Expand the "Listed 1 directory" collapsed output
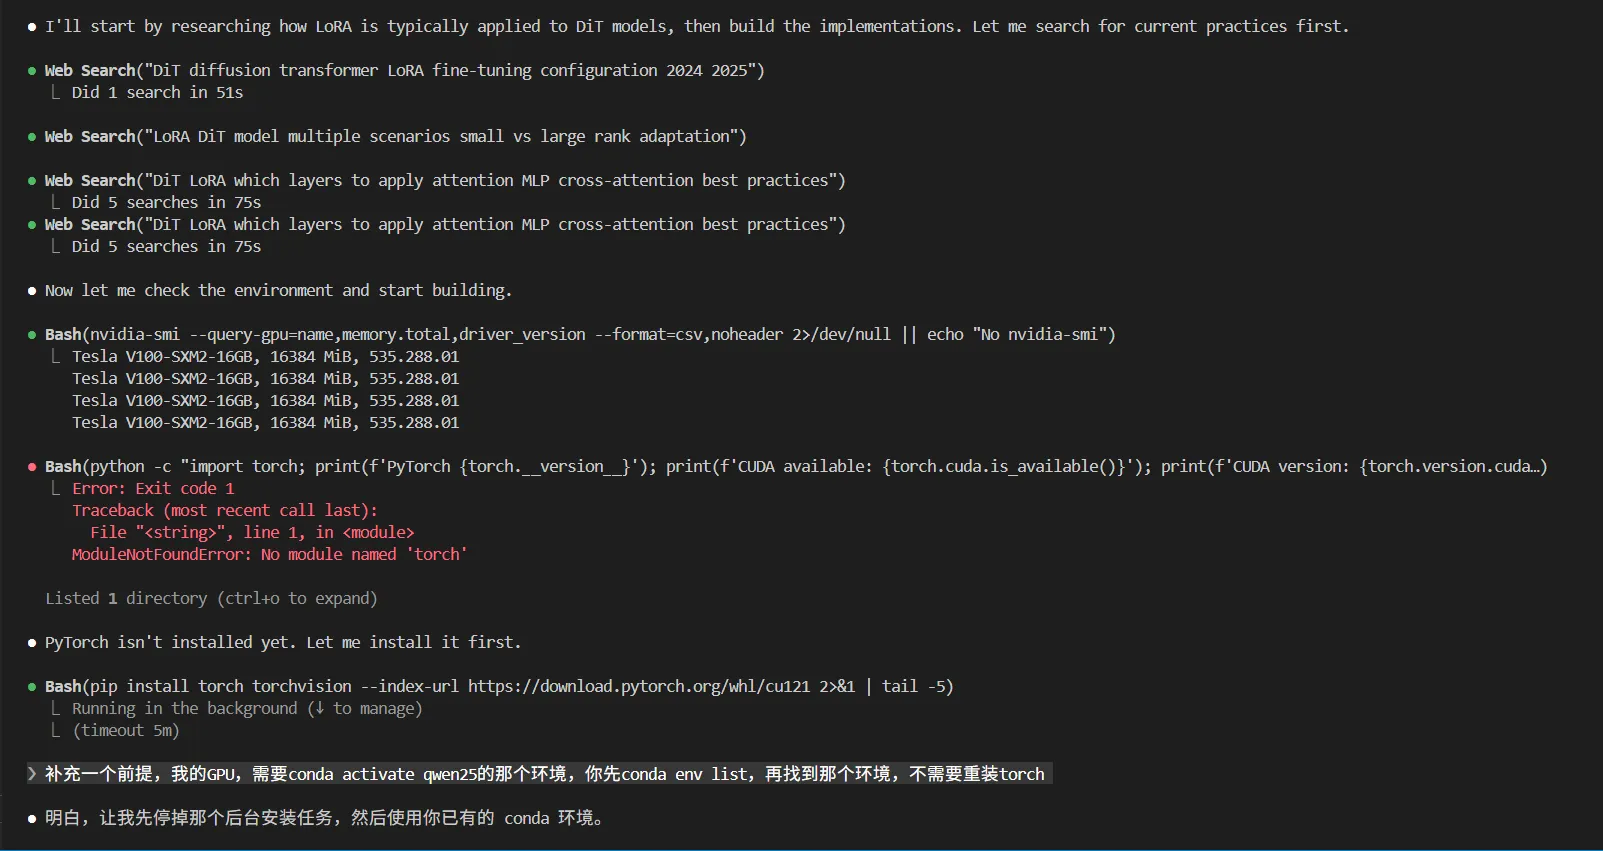 pos(211,598)
